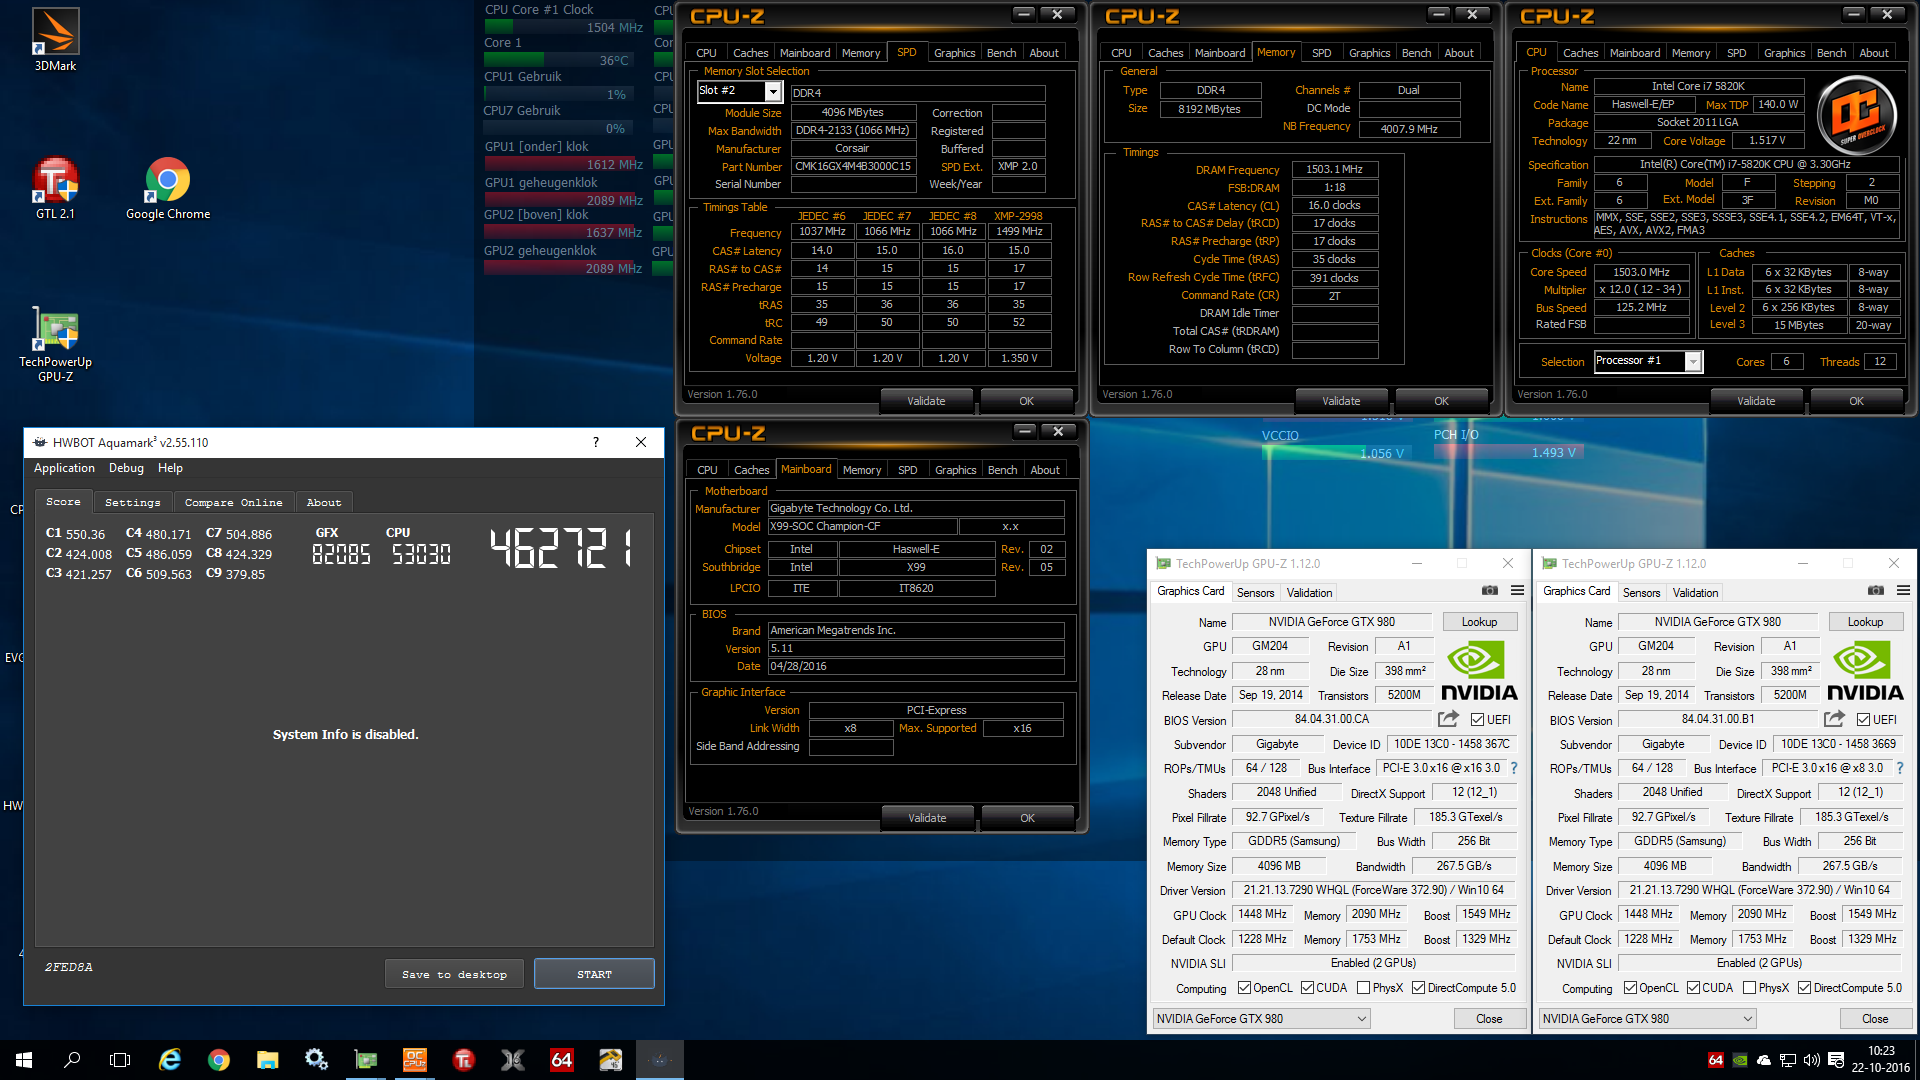Image resolution: width=1920 pixels, height=1080 pixels.
Task: Open the AIDA64 taskbar icon
Action: pyautogui.click(x=562, y=1060)
